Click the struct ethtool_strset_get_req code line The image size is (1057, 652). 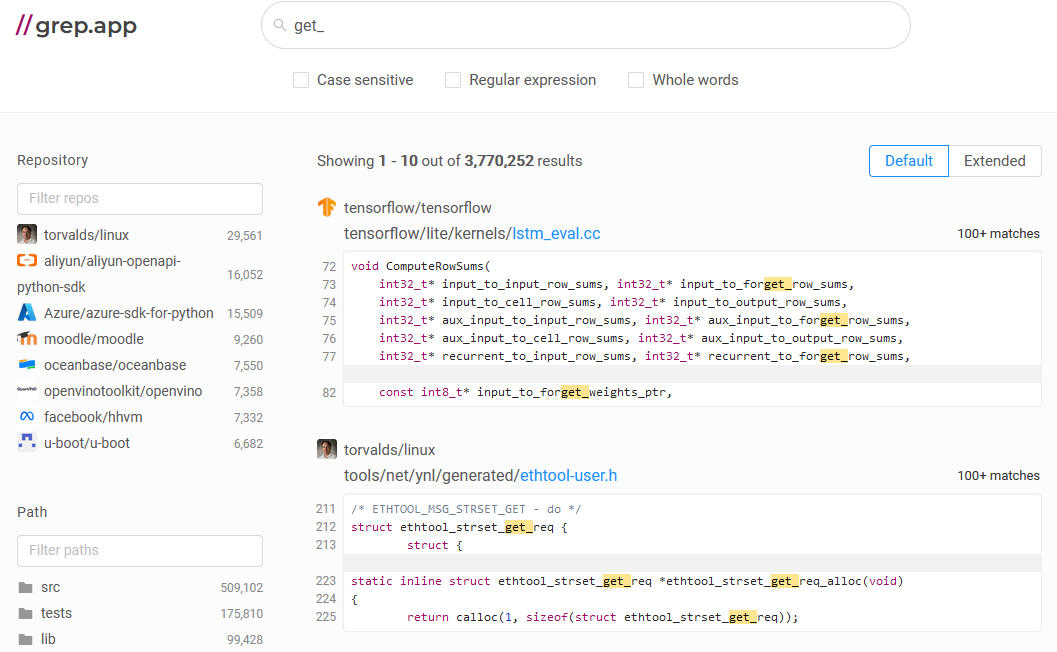pyautogui.click(x=459, y=527)
